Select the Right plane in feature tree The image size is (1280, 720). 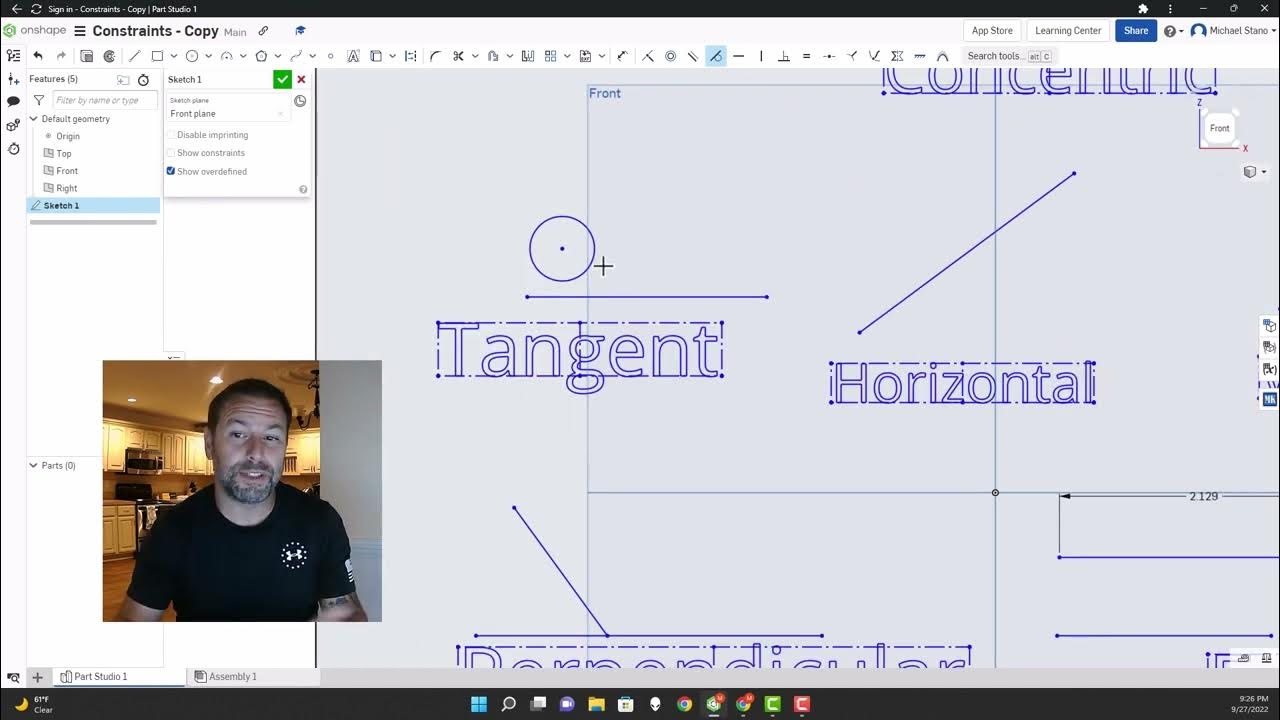67,188
